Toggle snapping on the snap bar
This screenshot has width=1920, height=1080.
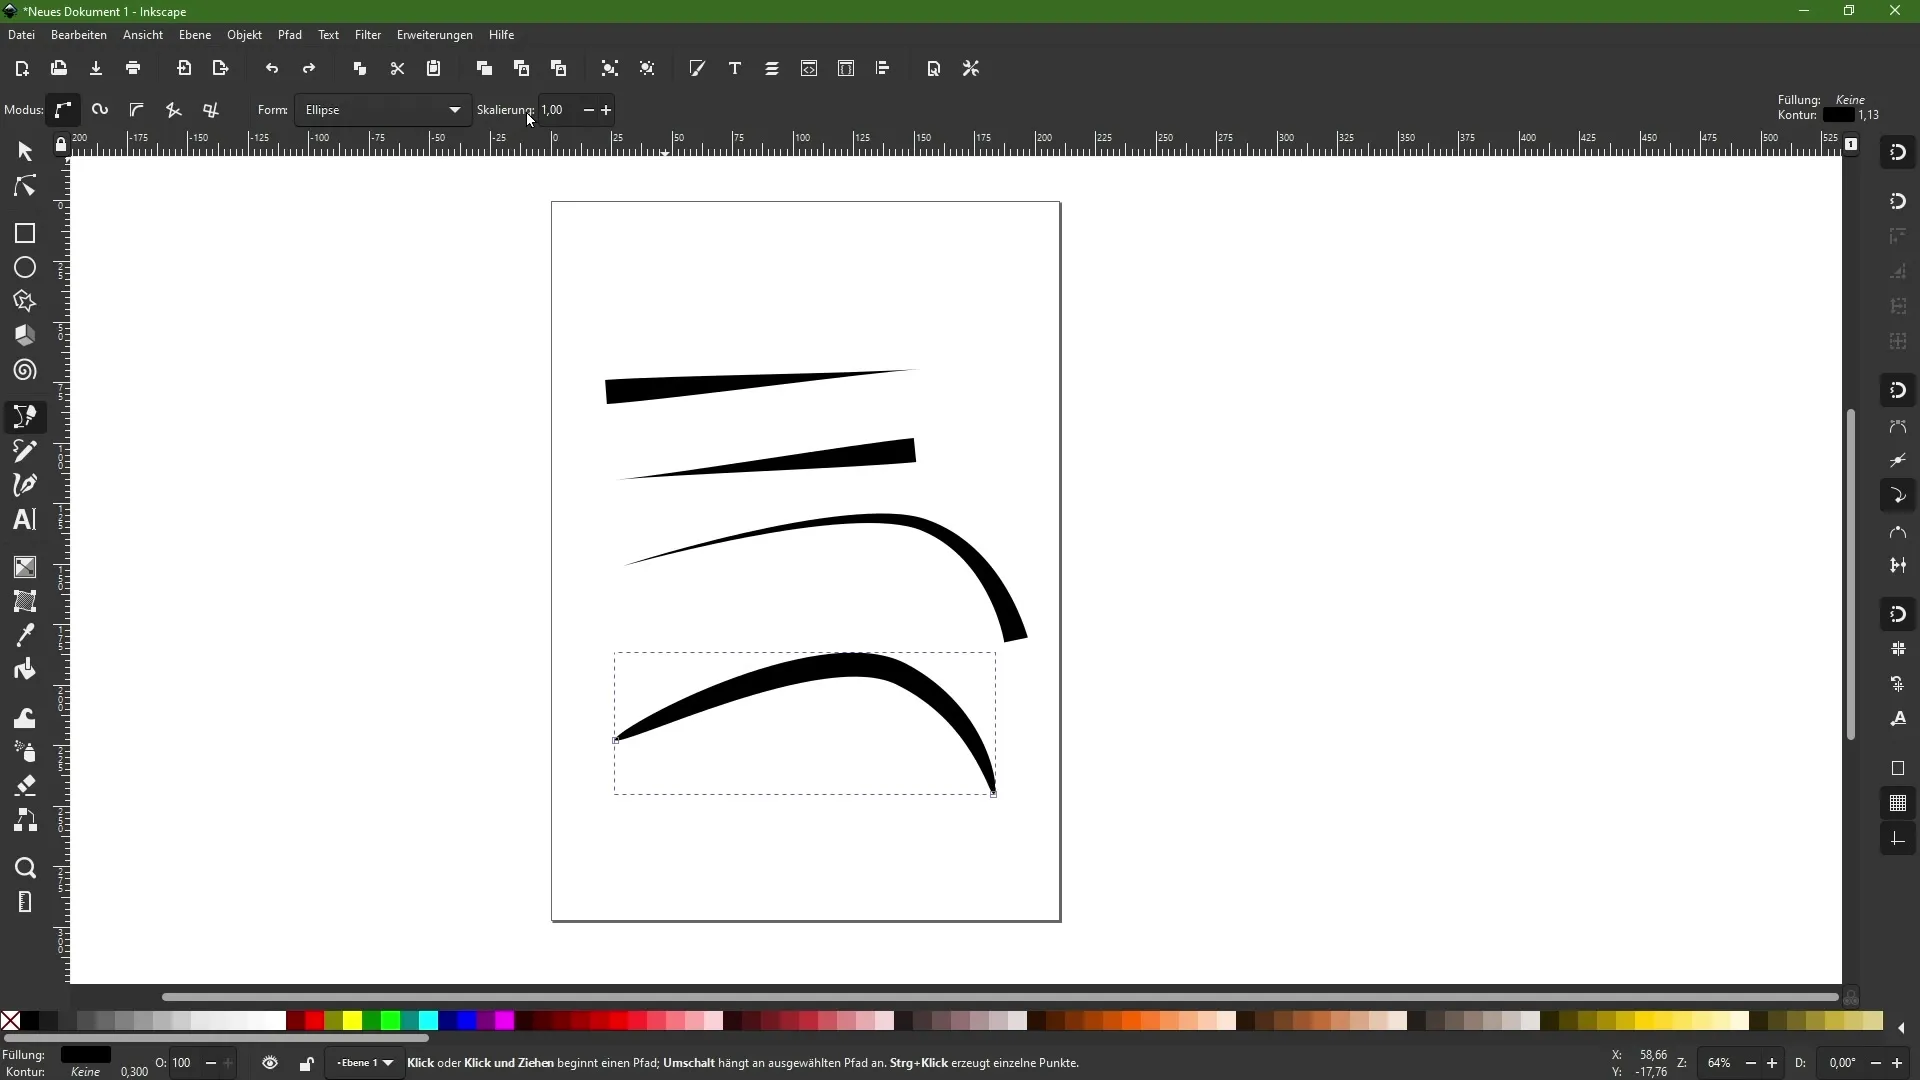coord(1898,153)
